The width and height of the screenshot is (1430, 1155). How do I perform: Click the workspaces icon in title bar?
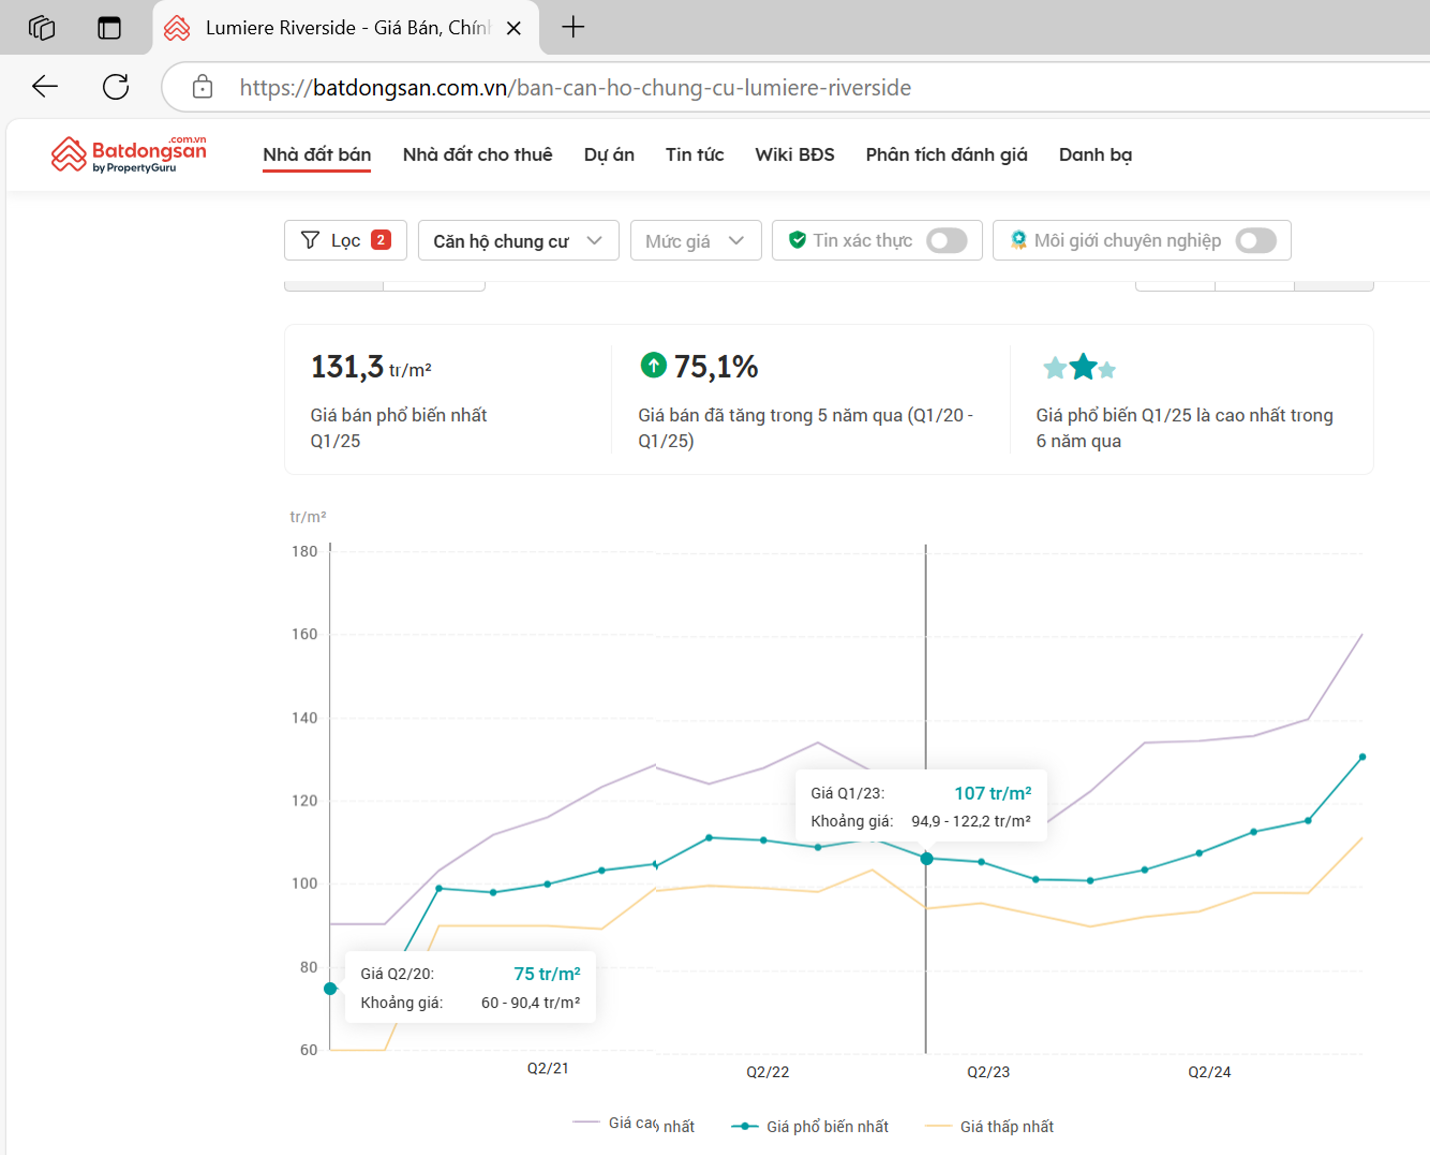coord(42,28)
